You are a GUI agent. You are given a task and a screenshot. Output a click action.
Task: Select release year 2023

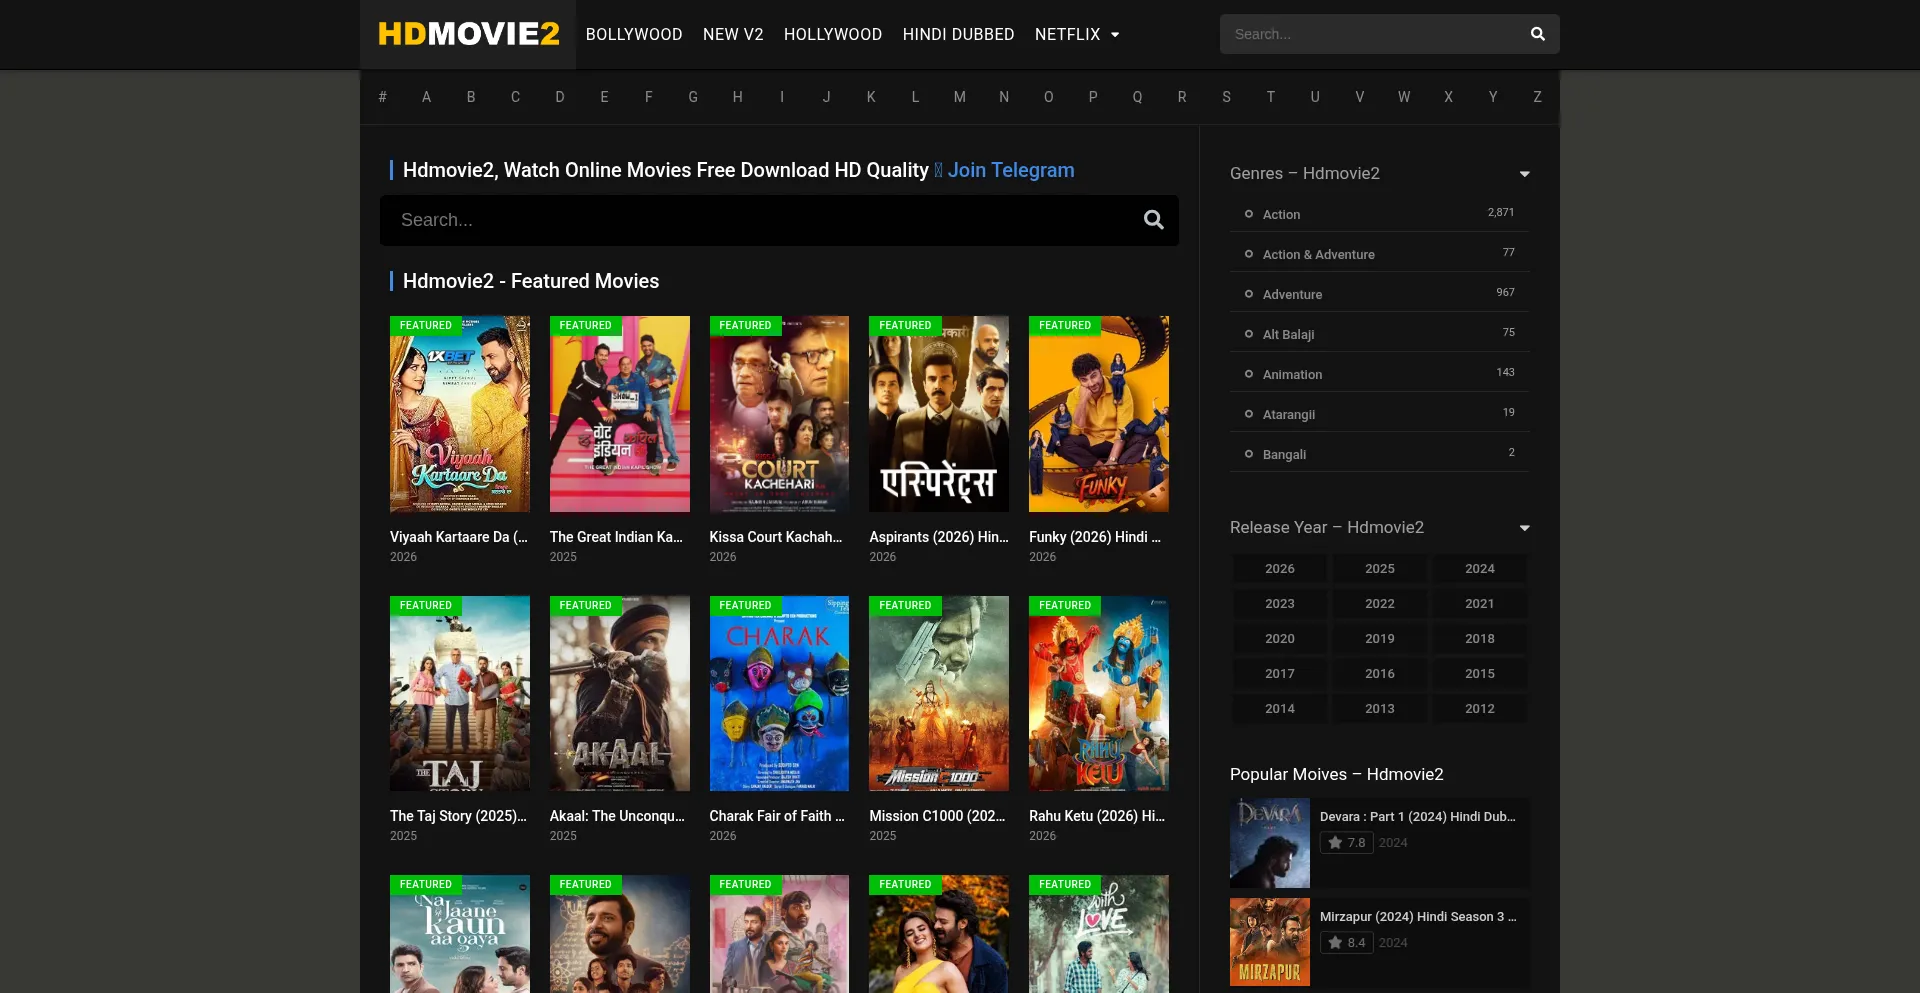[x=1280, y=603]
